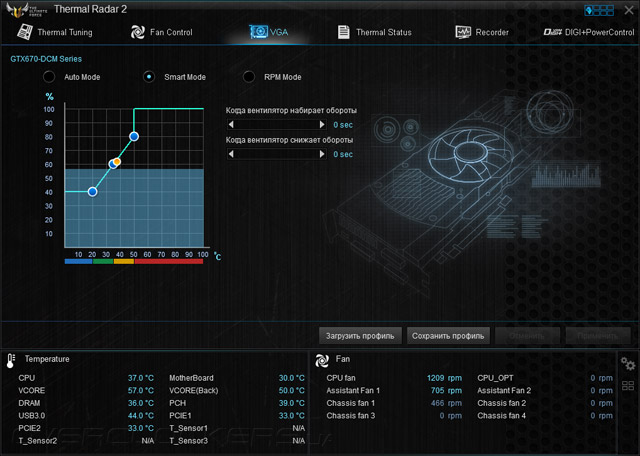The width and height of the screenshot is (640, 456).
Task: Choose RPM Mode
Action: 249,77
